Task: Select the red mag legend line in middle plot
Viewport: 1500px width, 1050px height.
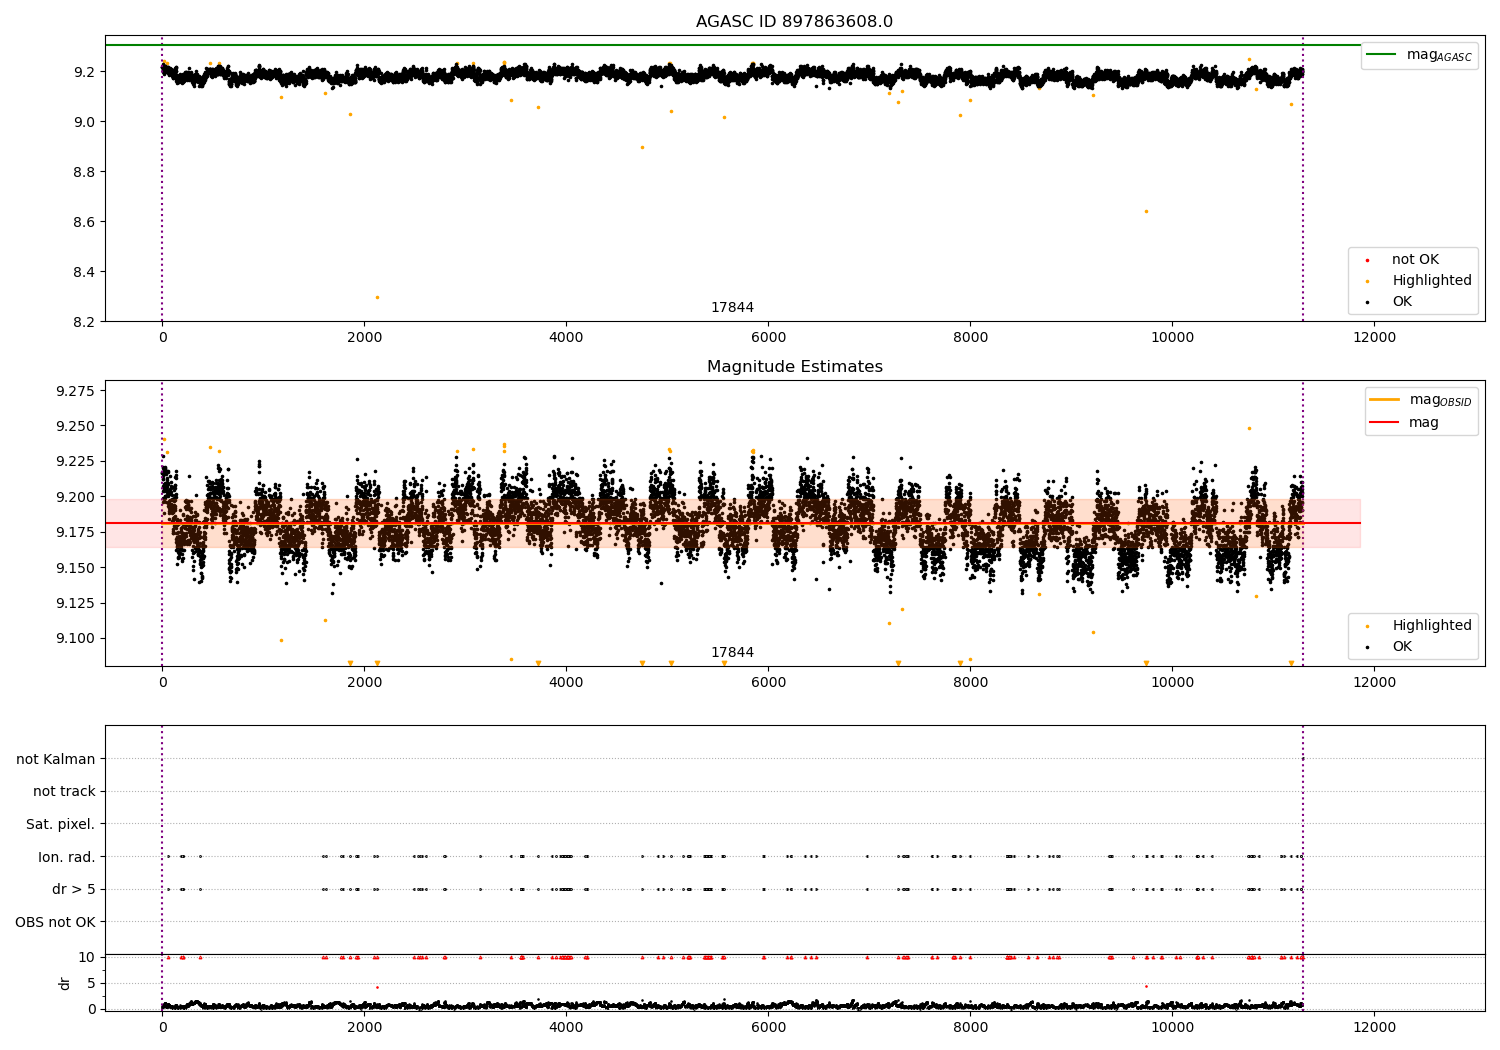Action: (x=1384, y=423)
